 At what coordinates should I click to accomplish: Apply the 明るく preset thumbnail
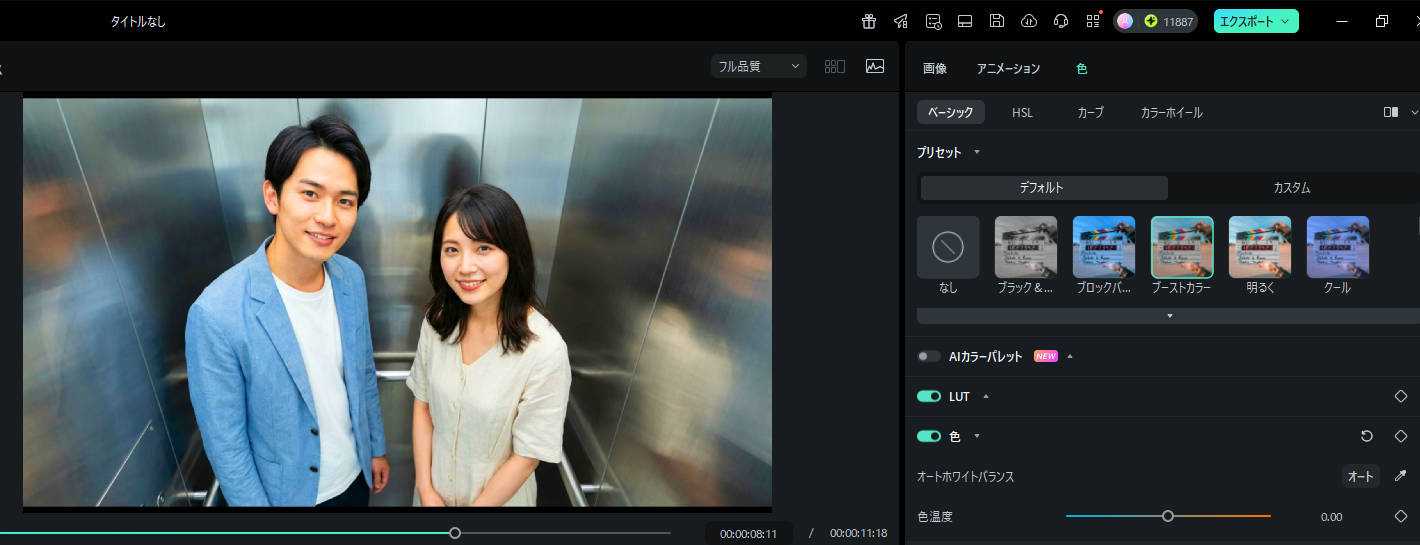click(1260, 247)
